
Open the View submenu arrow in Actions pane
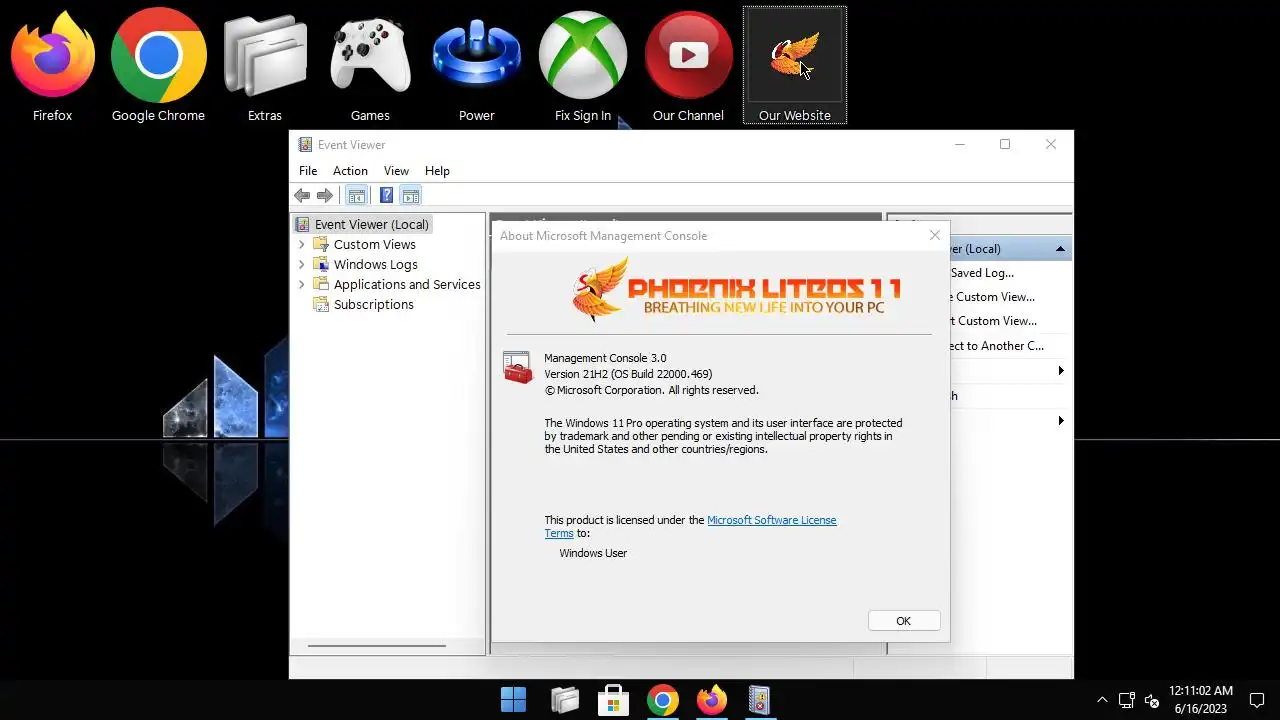coord(1061,371)
